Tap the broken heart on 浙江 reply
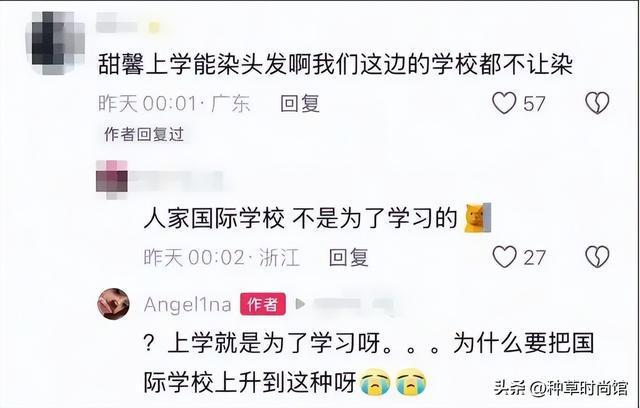 (x=597, y=257)
